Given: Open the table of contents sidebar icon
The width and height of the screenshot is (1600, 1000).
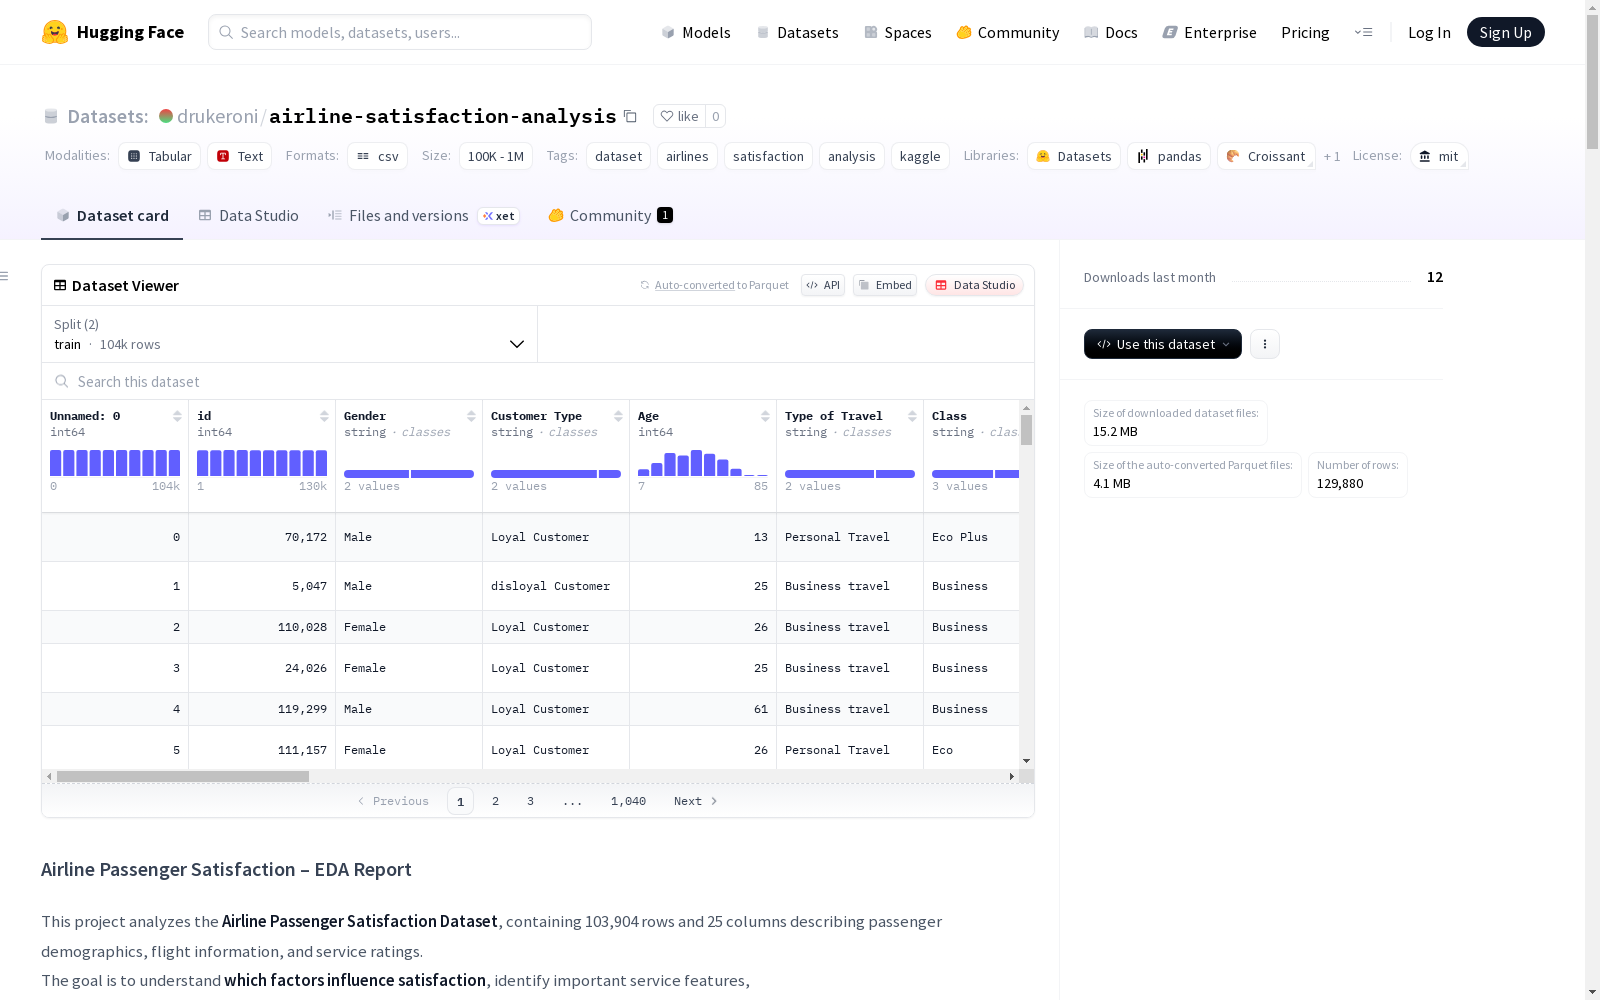Looking at the screenshot, I should (5, 276).
